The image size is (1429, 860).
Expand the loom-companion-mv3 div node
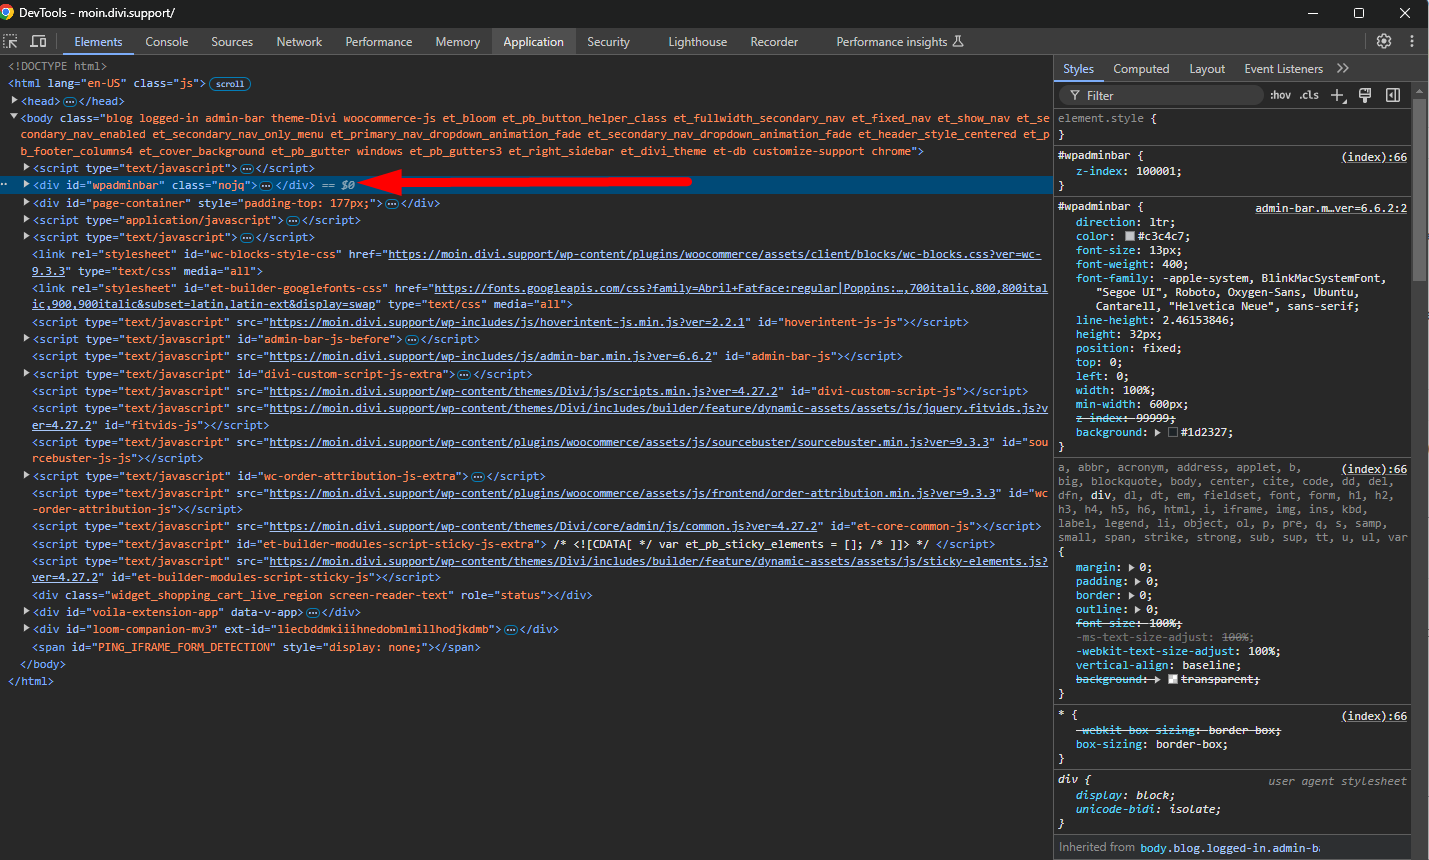(26, 629)
